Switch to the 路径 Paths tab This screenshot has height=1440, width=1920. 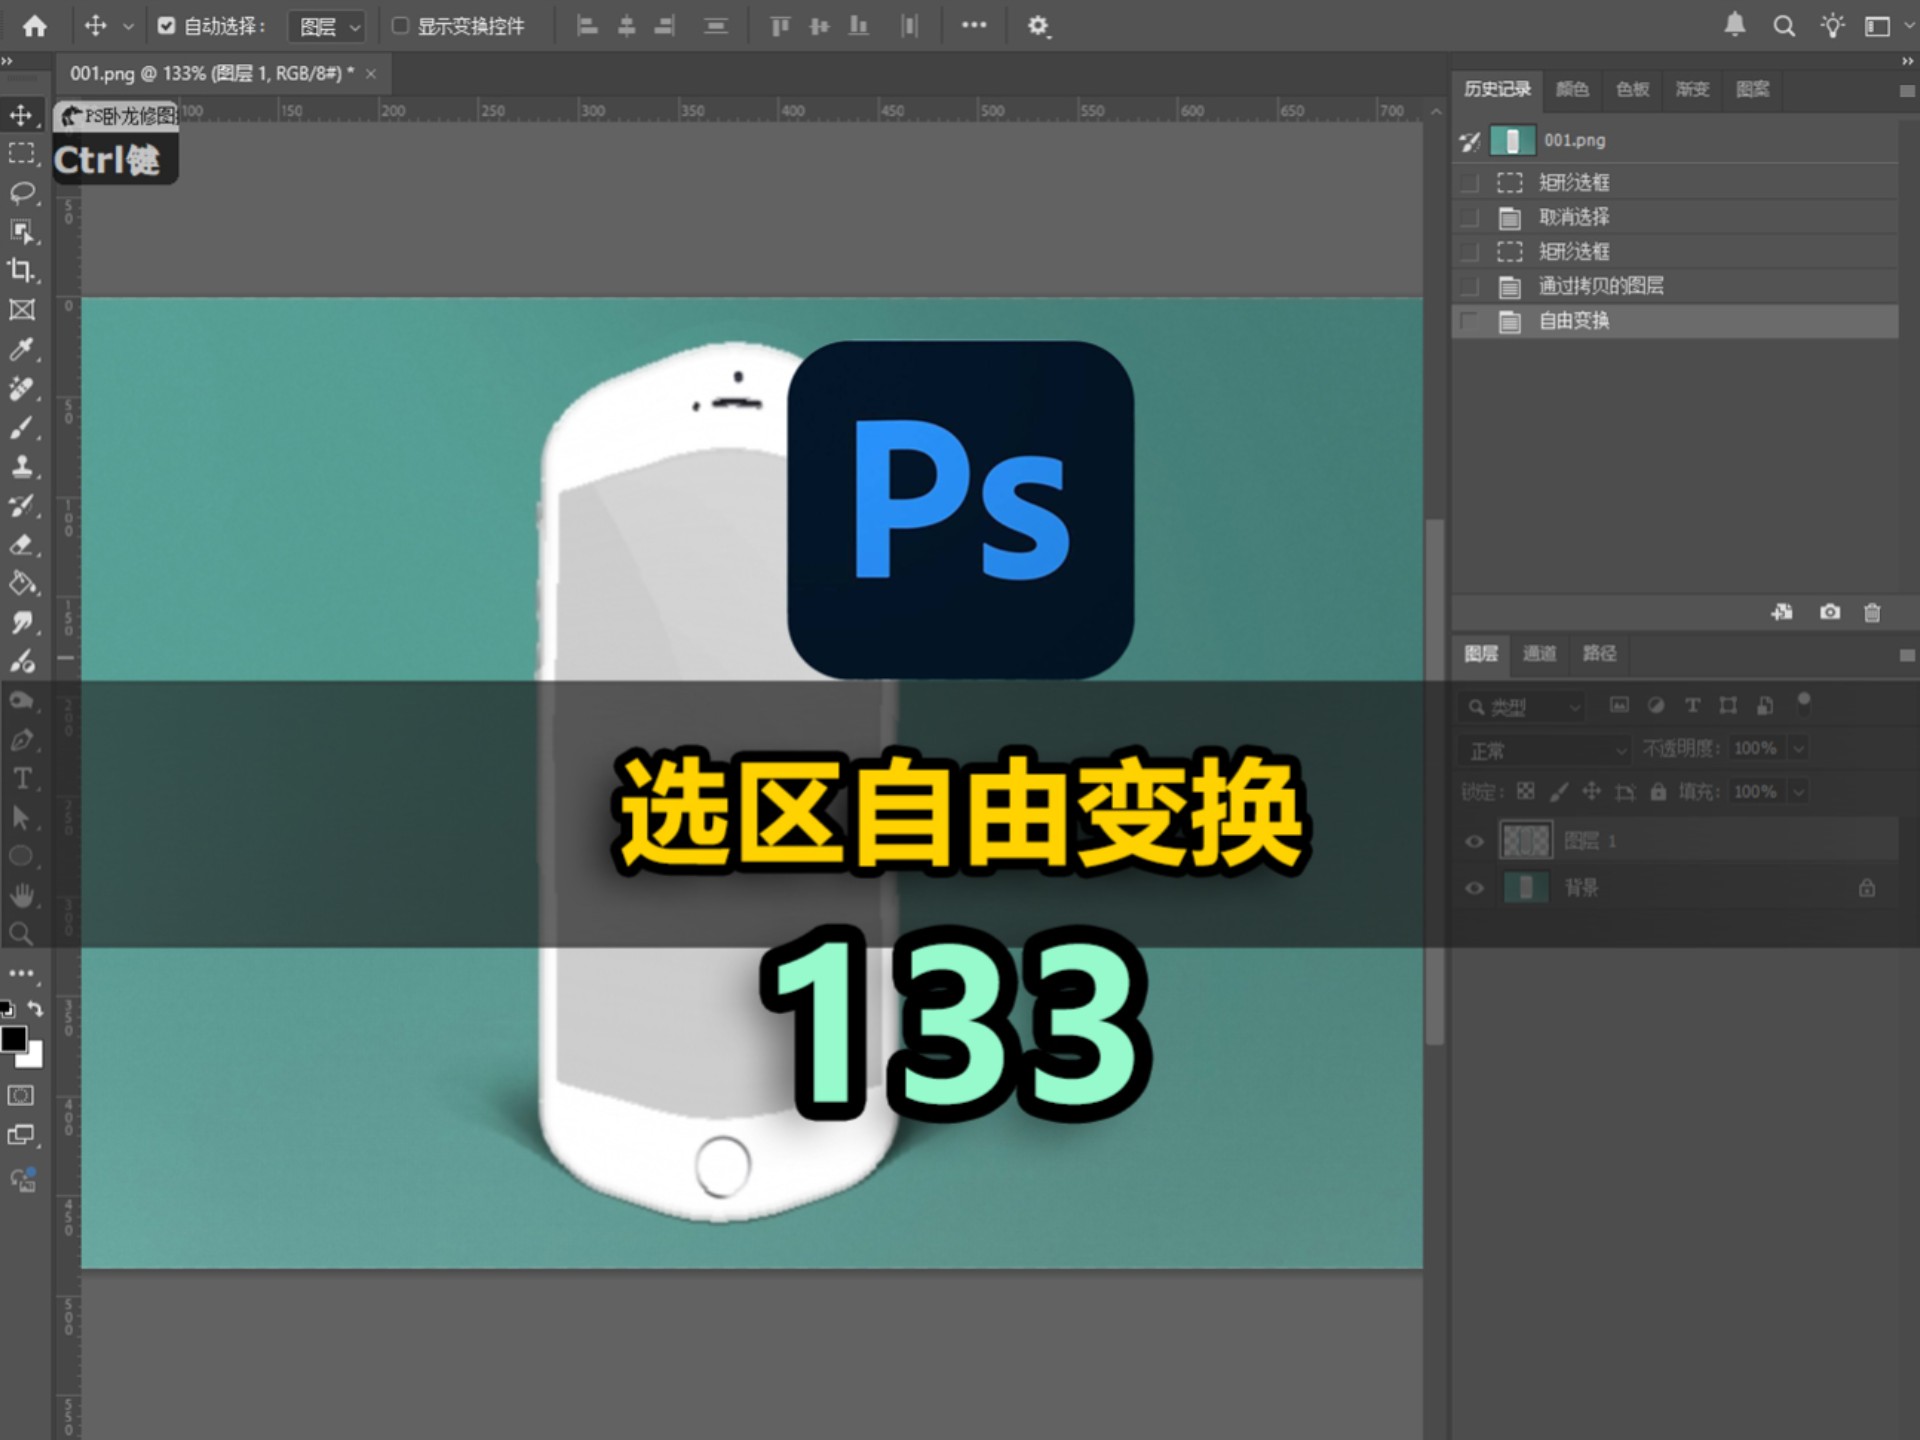click(x=1599, y=653)
